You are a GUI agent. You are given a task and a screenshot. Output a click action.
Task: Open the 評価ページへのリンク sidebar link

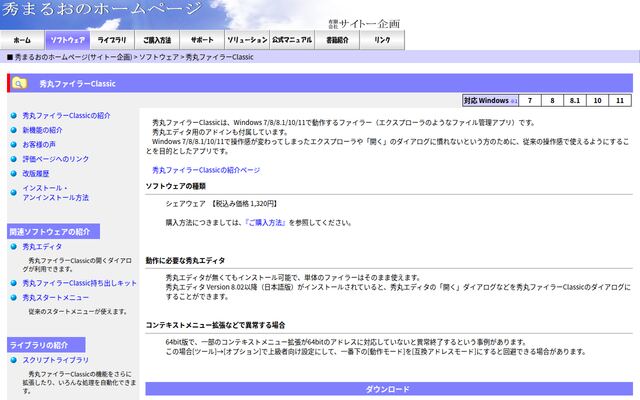click(56, 159)
